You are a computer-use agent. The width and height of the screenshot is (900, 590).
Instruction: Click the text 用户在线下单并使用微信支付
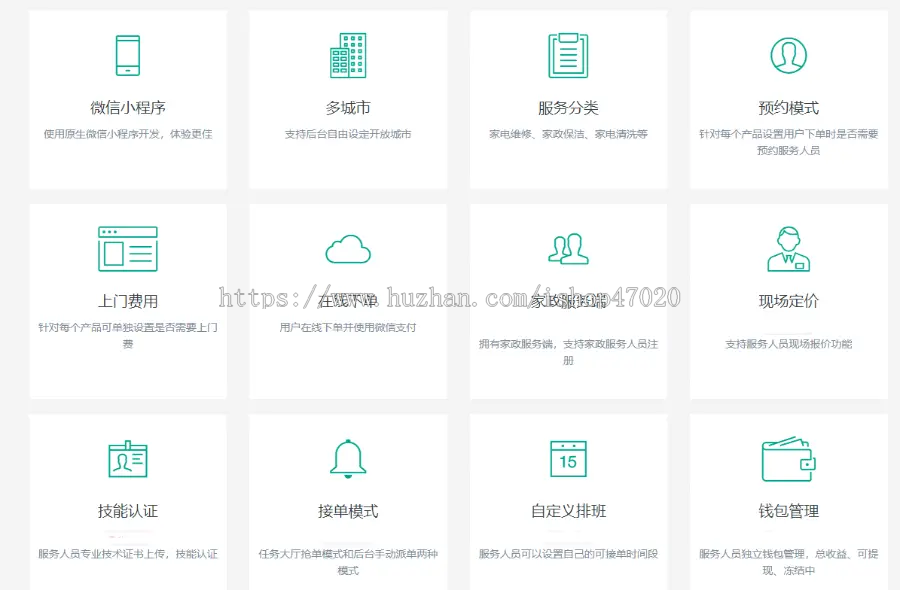[x=348, y=327]
